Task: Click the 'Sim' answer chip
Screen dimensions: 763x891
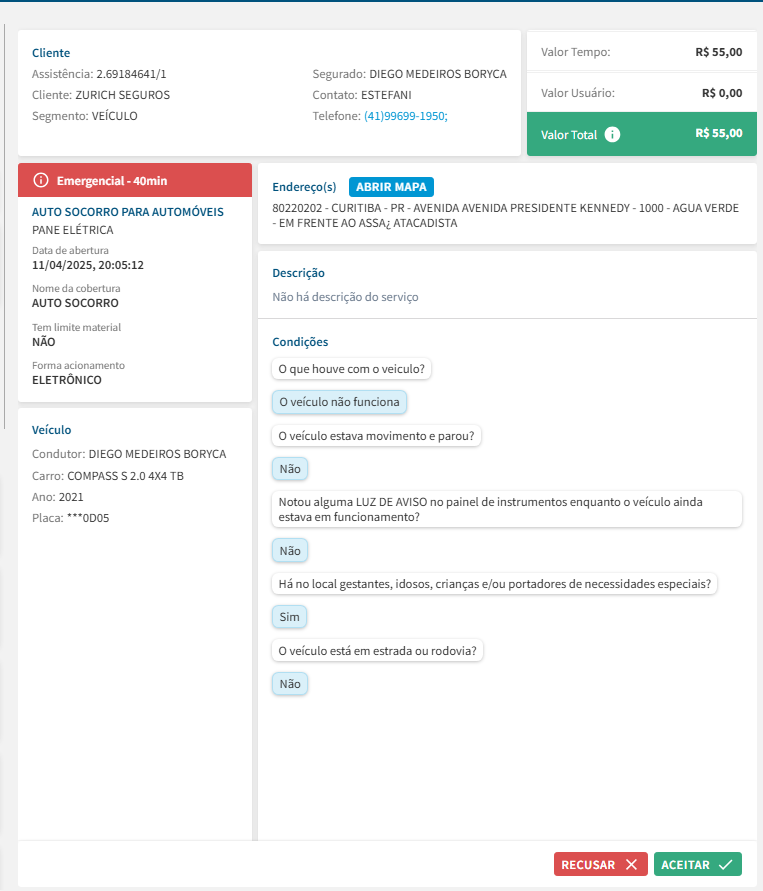Action: (289, 617)
